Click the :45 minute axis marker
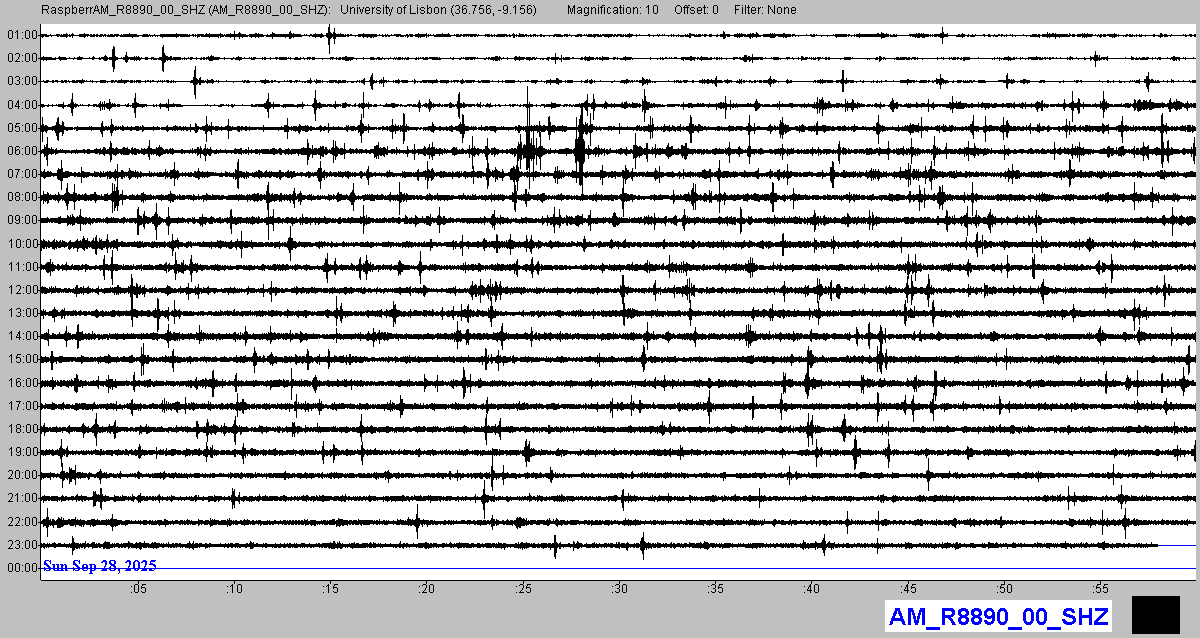 908,589
